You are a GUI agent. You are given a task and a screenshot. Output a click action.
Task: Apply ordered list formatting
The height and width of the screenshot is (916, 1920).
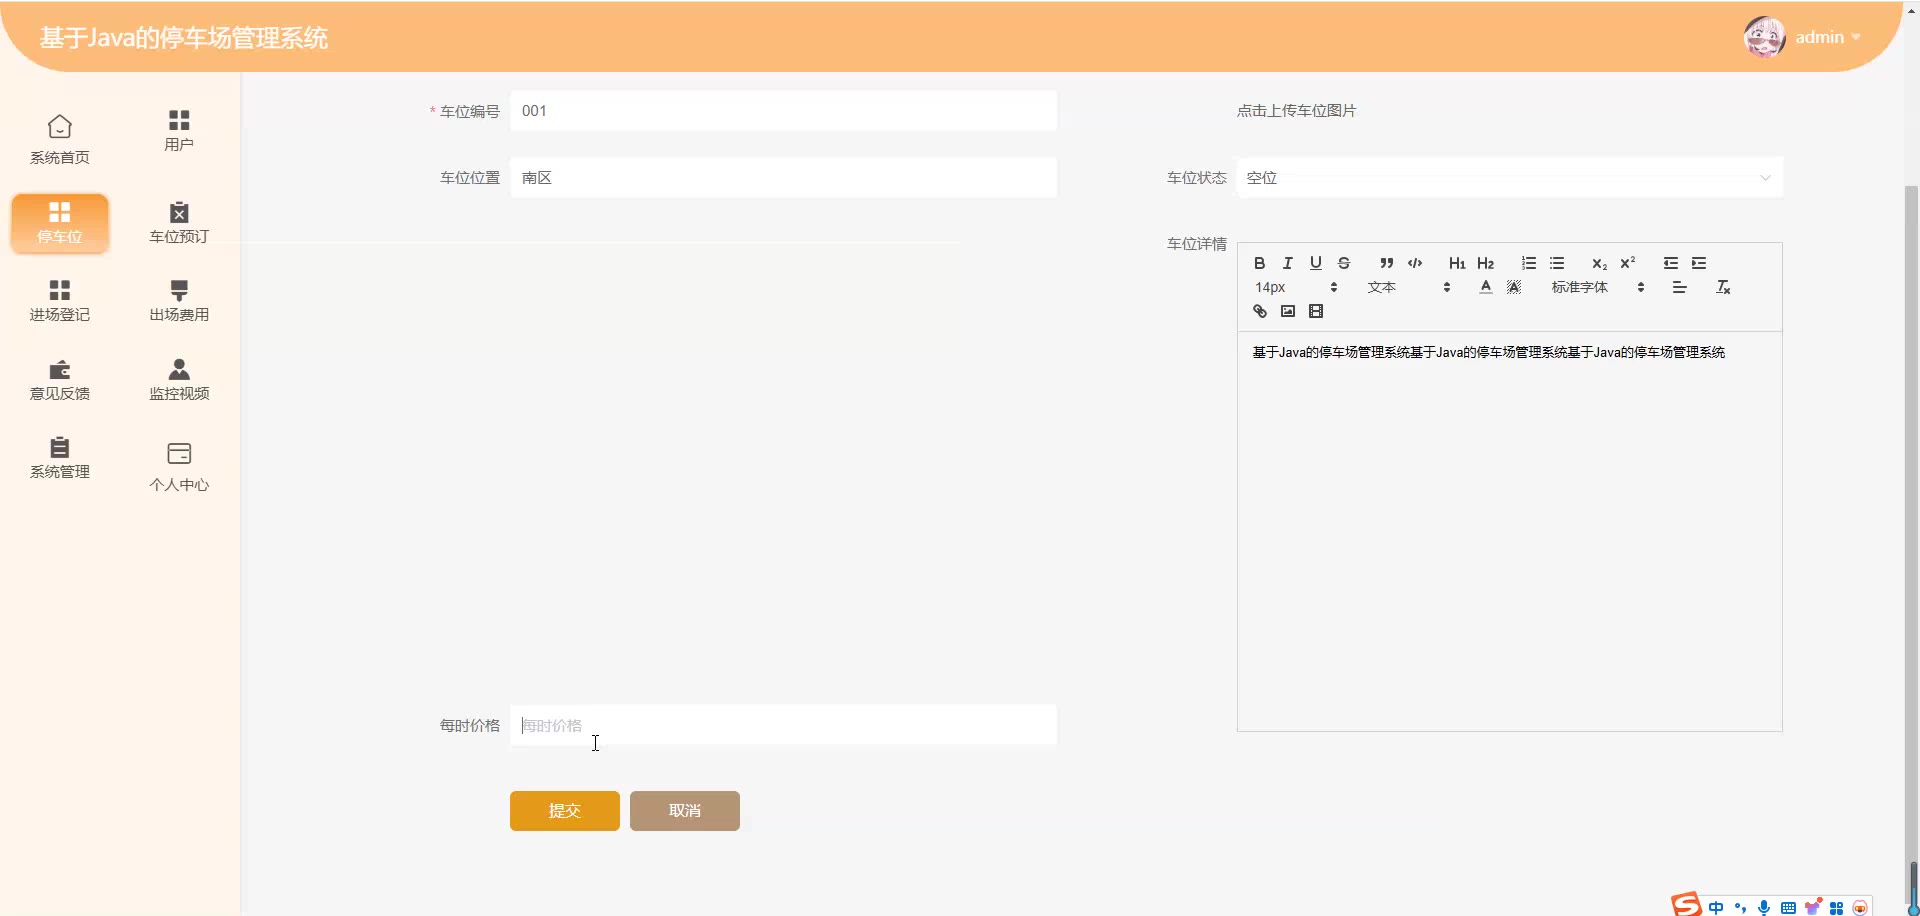1528,263
